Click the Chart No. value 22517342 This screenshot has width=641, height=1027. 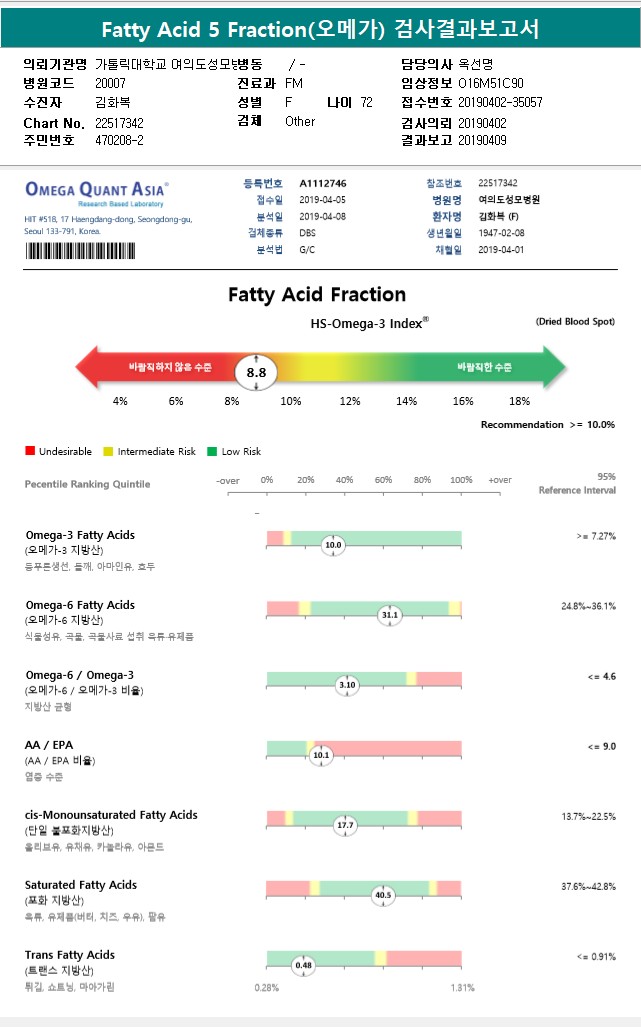(x=119, y=122)
